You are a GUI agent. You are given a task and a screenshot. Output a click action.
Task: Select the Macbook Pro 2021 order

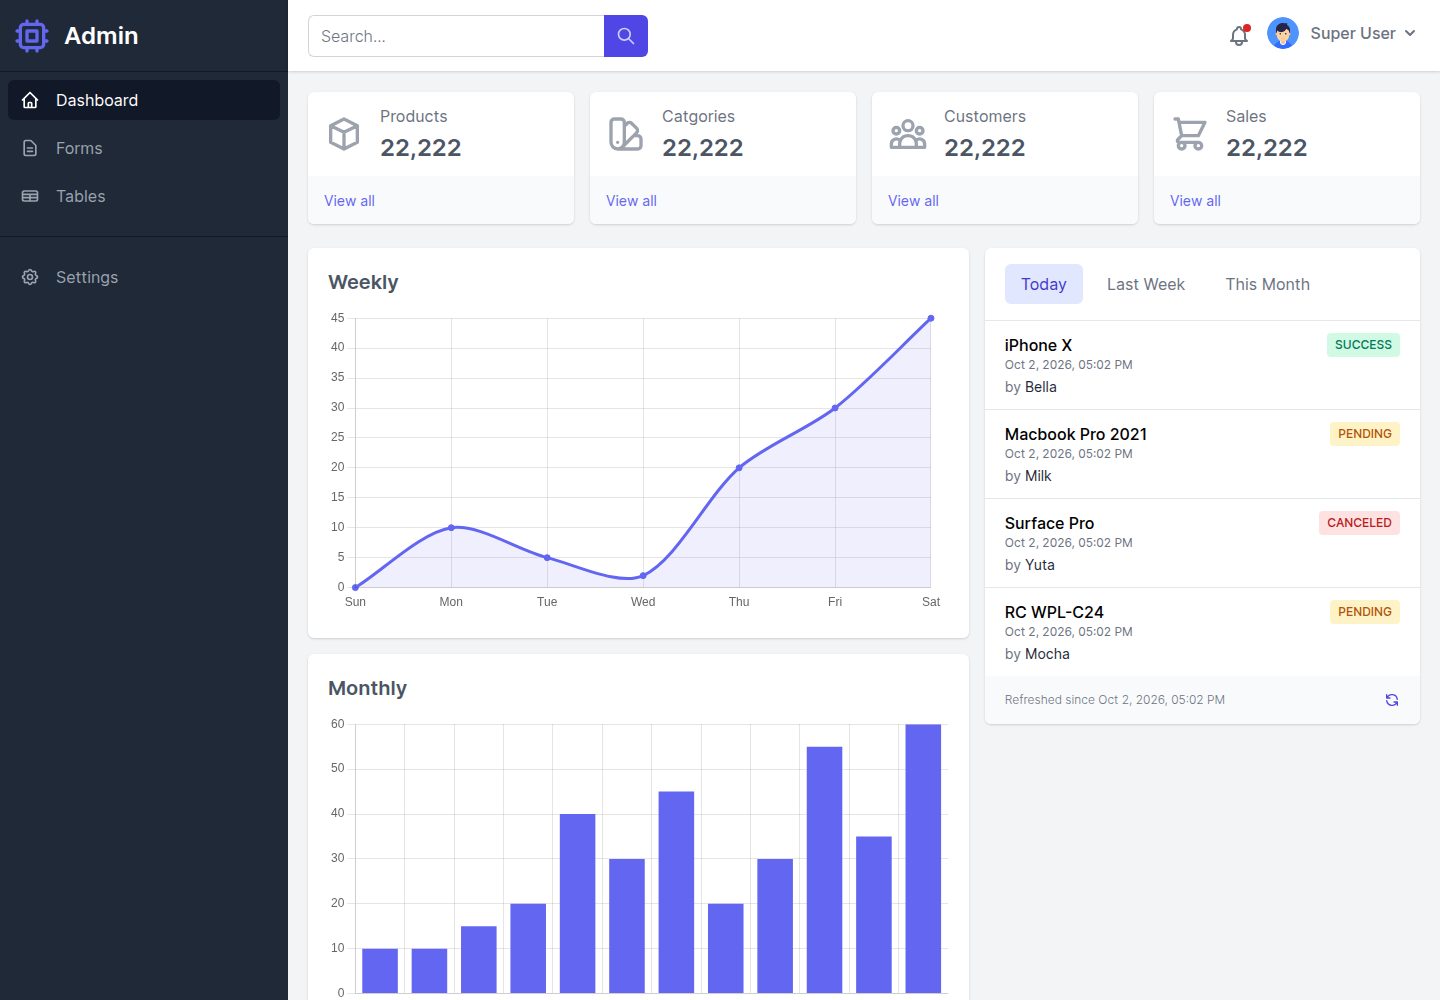click(x=1202, y=454)
